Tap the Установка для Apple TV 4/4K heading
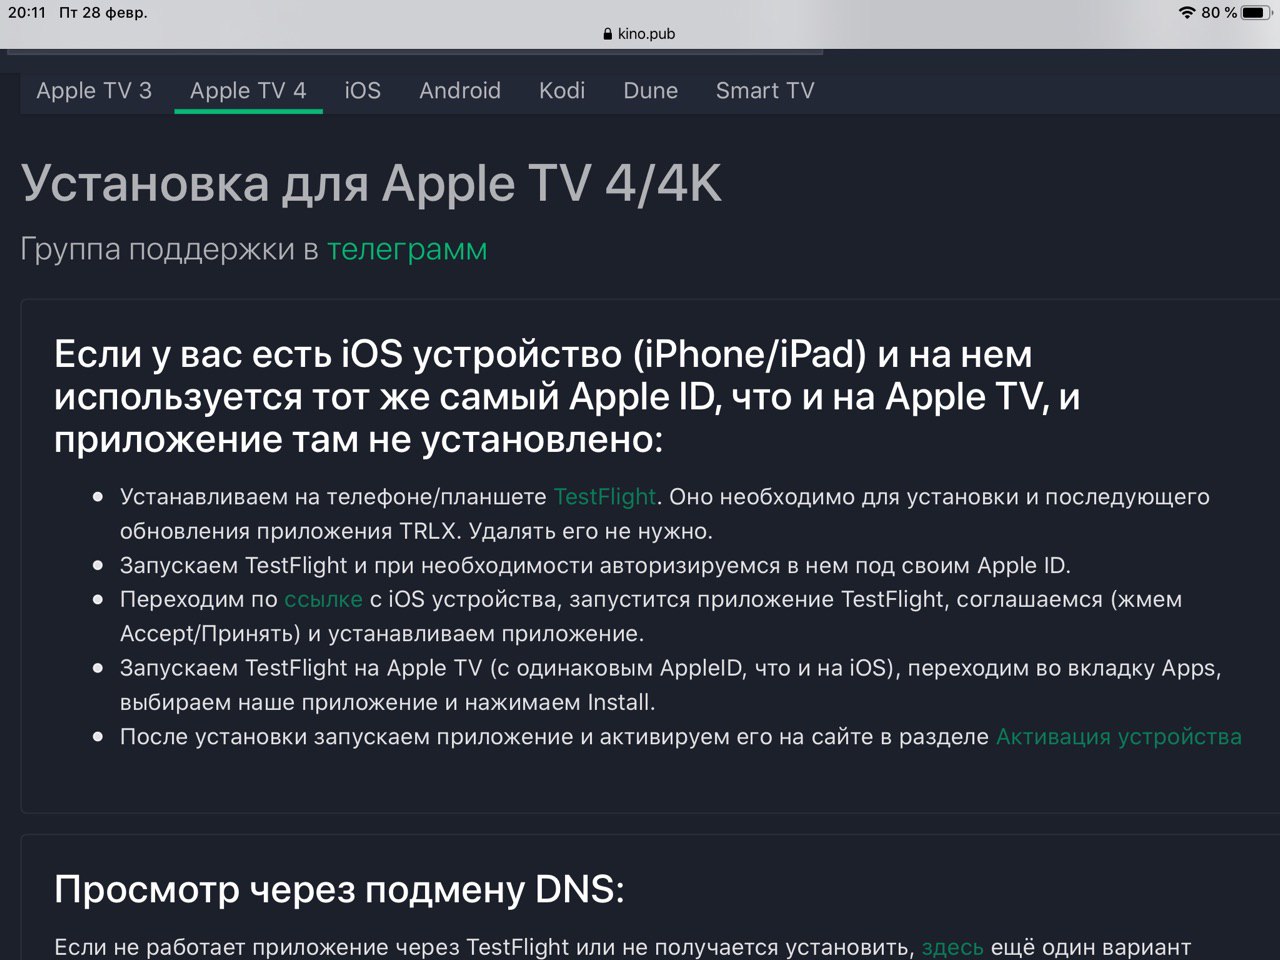 pos(371,184)
